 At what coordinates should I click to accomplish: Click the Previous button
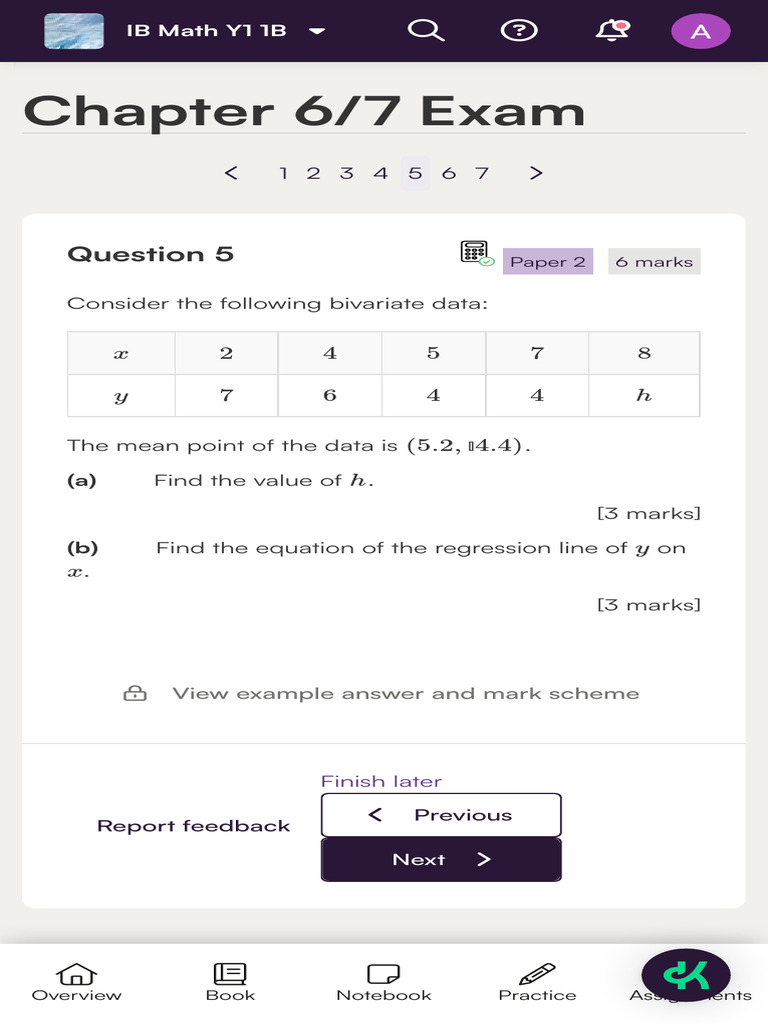[x=441, y=815]
